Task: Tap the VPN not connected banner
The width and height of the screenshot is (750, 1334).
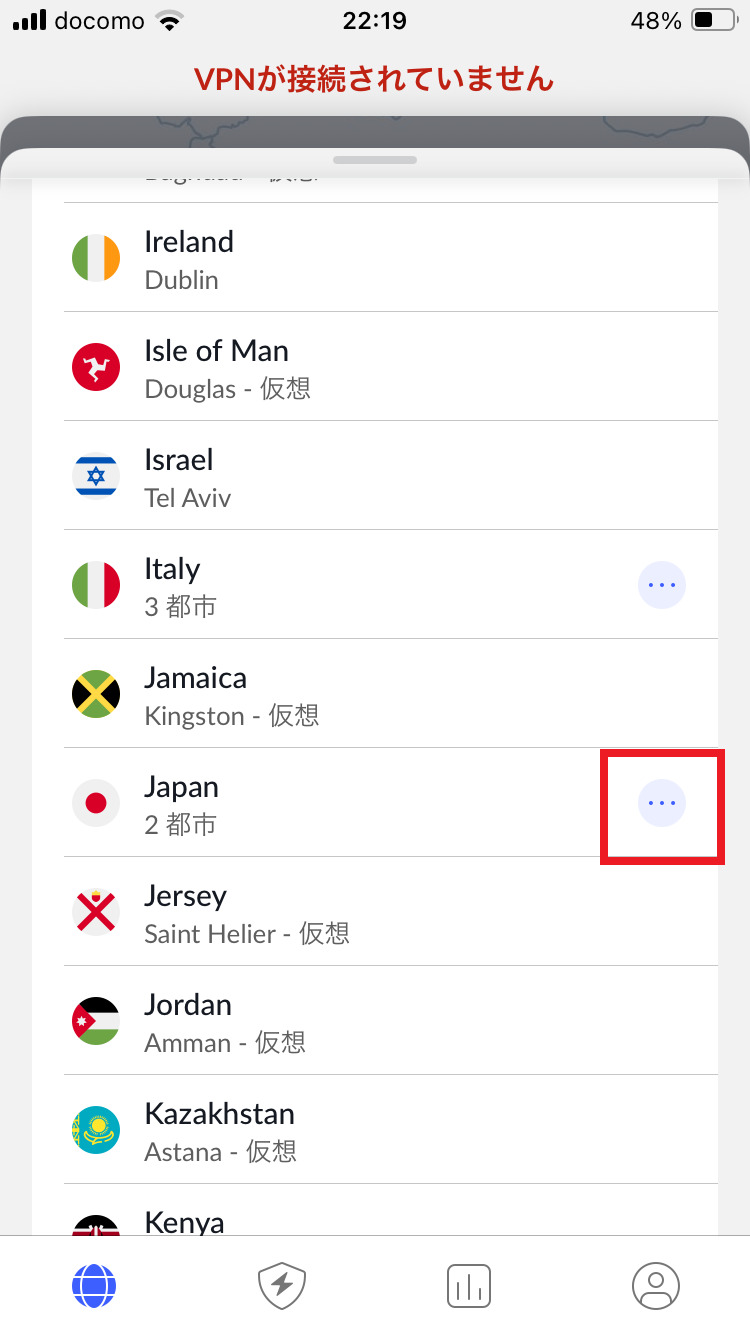Action: tap(375, 79)
